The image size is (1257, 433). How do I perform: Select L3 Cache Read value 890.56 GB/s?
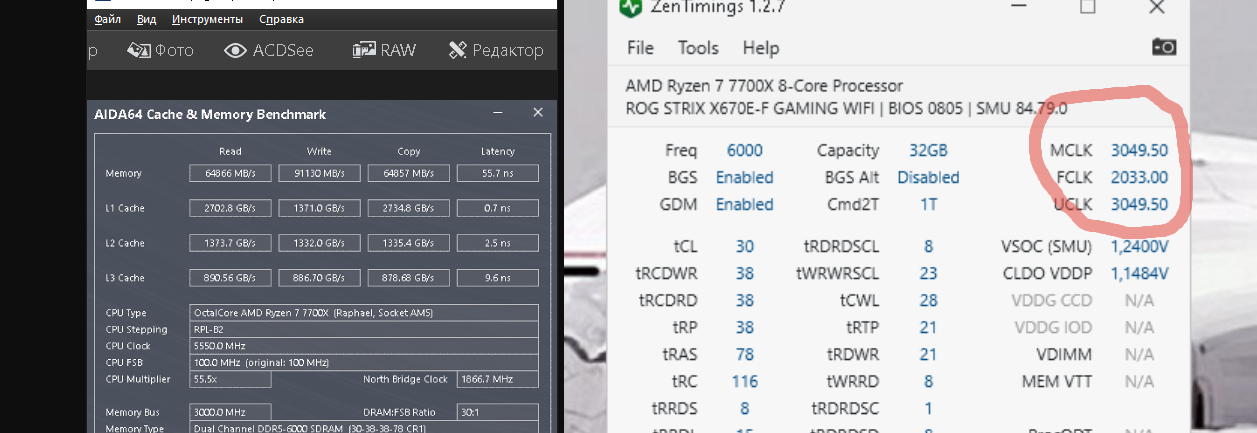(230, 278)
